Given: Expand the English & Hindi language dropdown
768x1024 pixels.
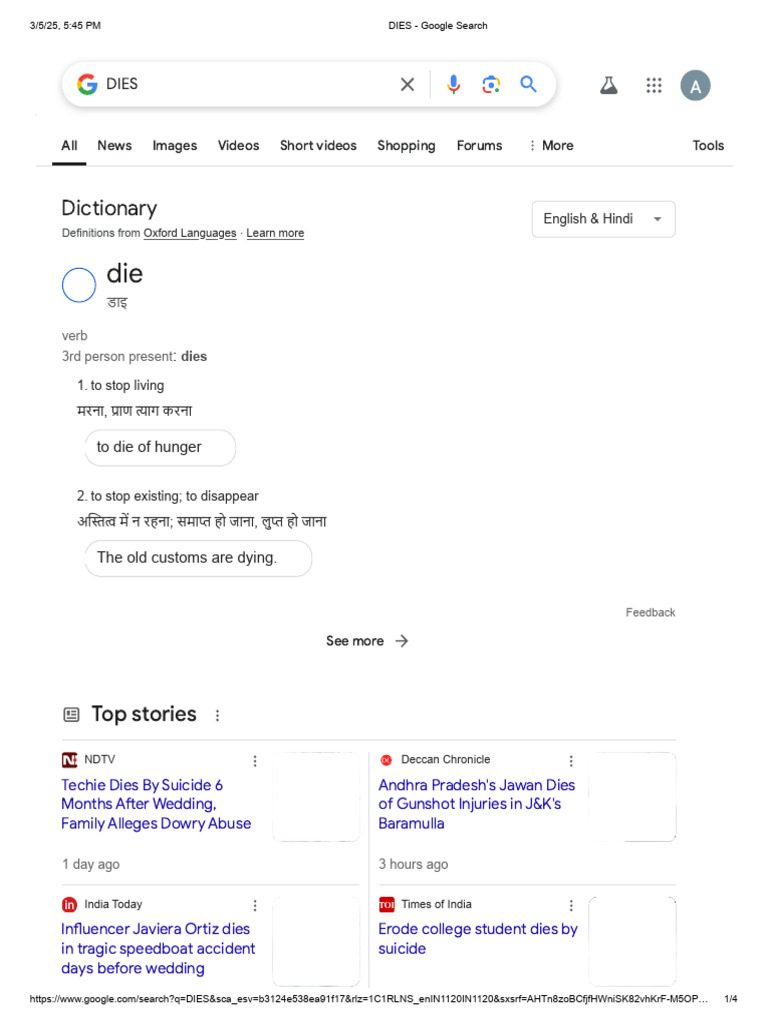Looking at the screenshot, I should [x=603, y=219].
